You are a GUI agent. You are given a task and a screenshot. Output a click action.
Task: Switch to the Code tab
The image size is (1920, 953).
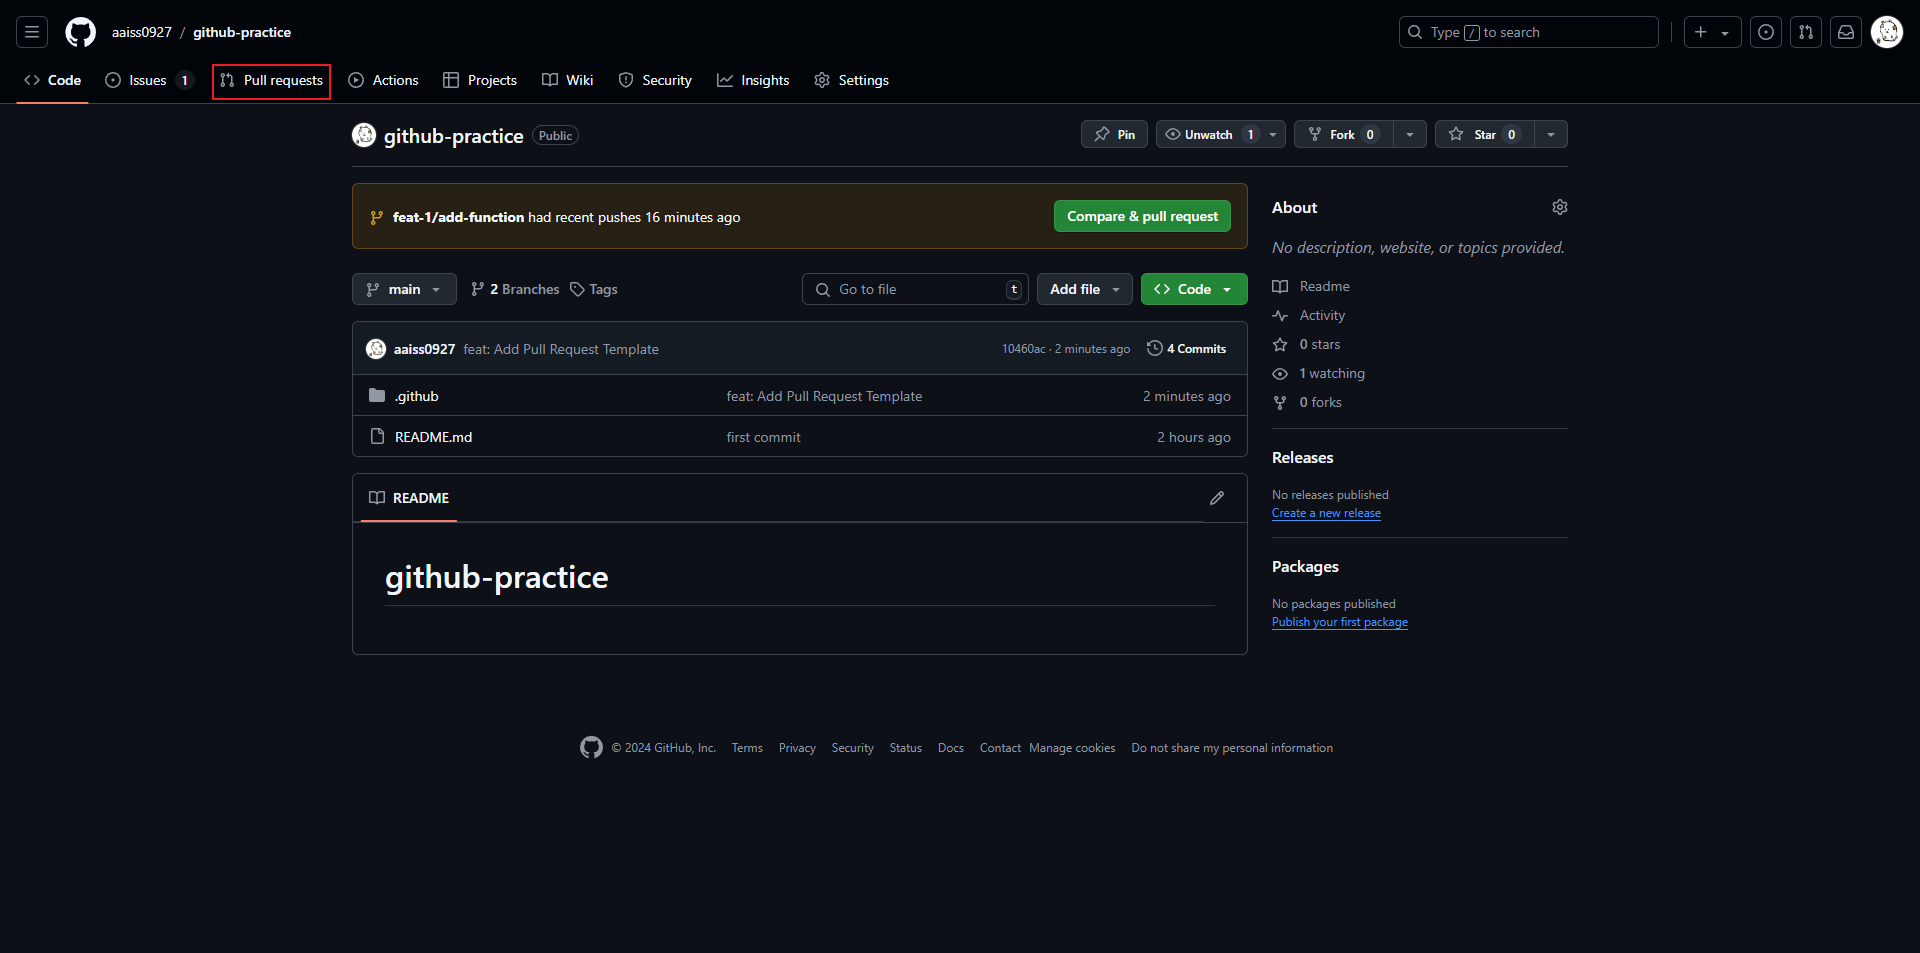point(53,80)
